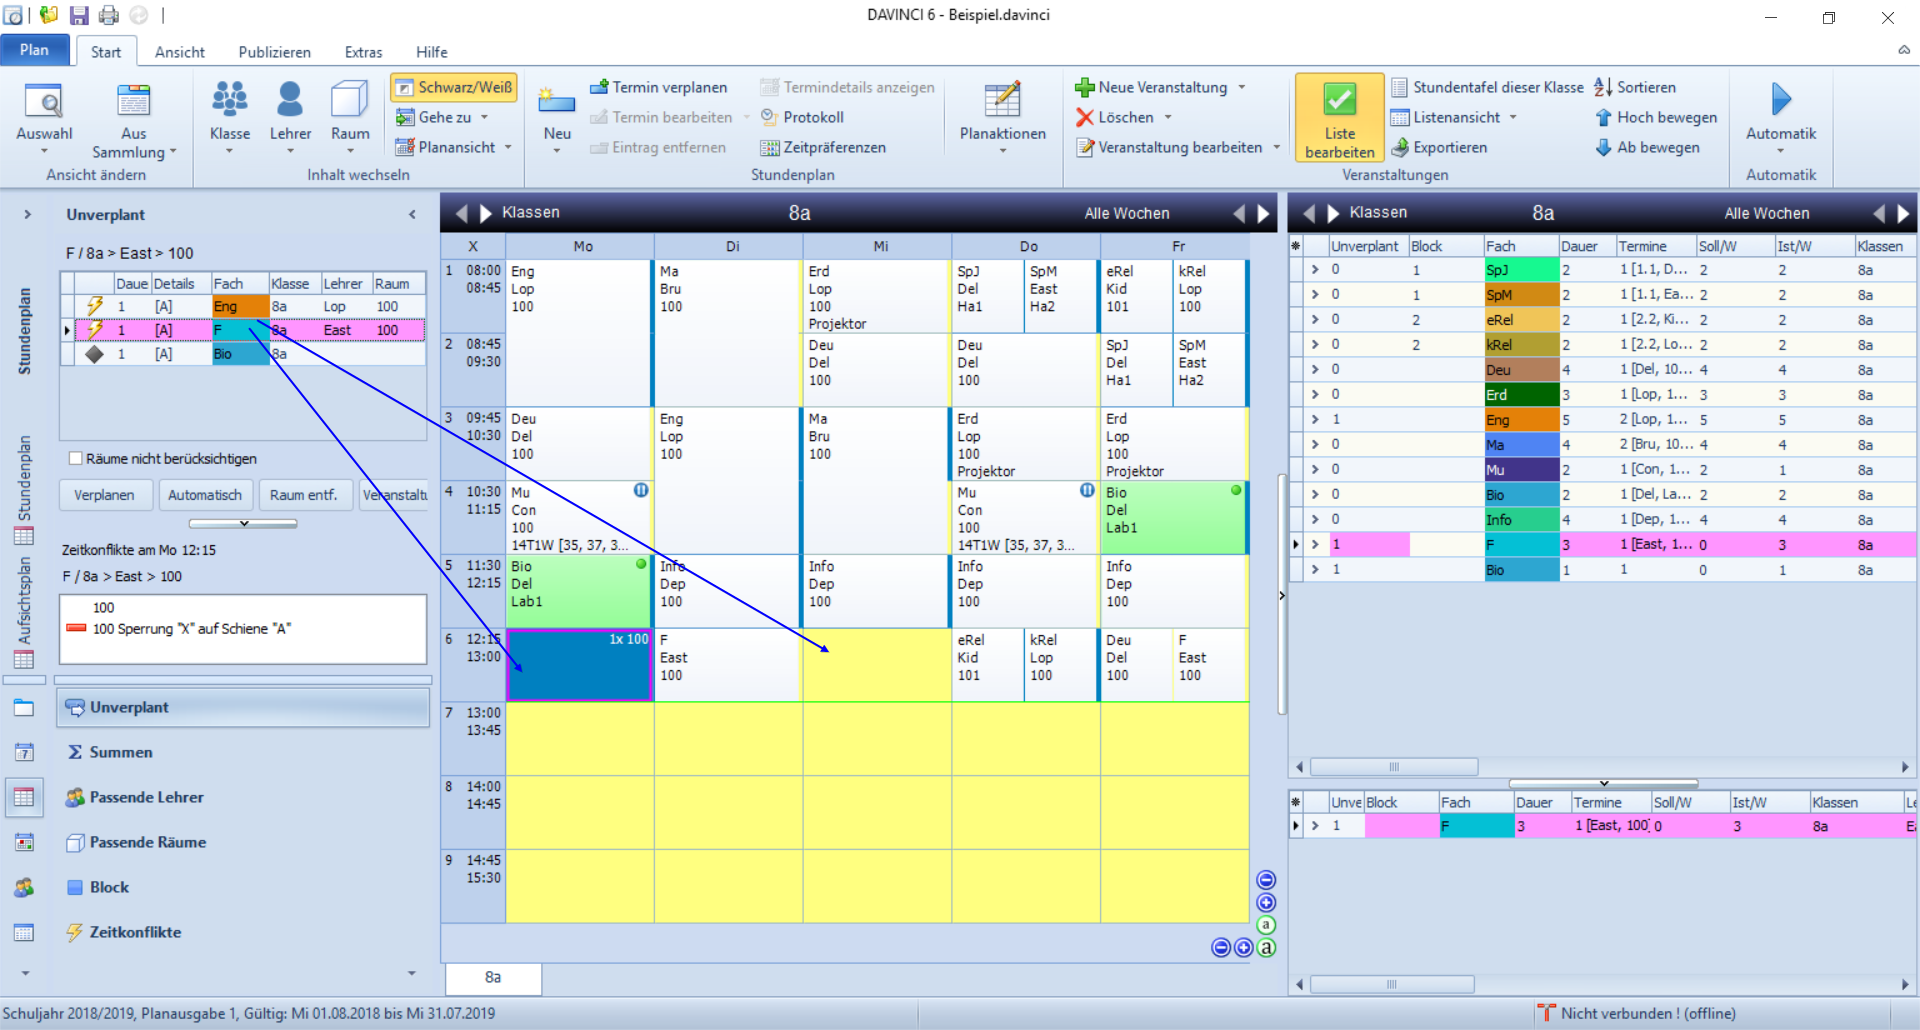This screenshot has height=1030, width=1920.
Task: Expand the Deu row in list
Action: tap(1315, 370)
